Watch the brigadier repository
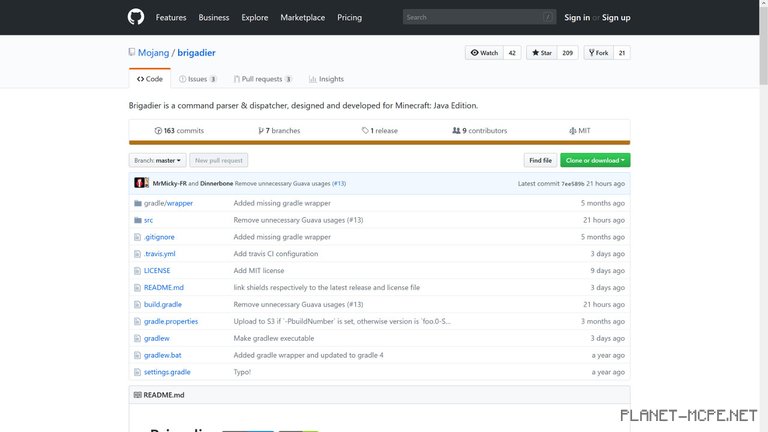Image resolution: width=768 pixels, height=432 pixels. point(484,53)
